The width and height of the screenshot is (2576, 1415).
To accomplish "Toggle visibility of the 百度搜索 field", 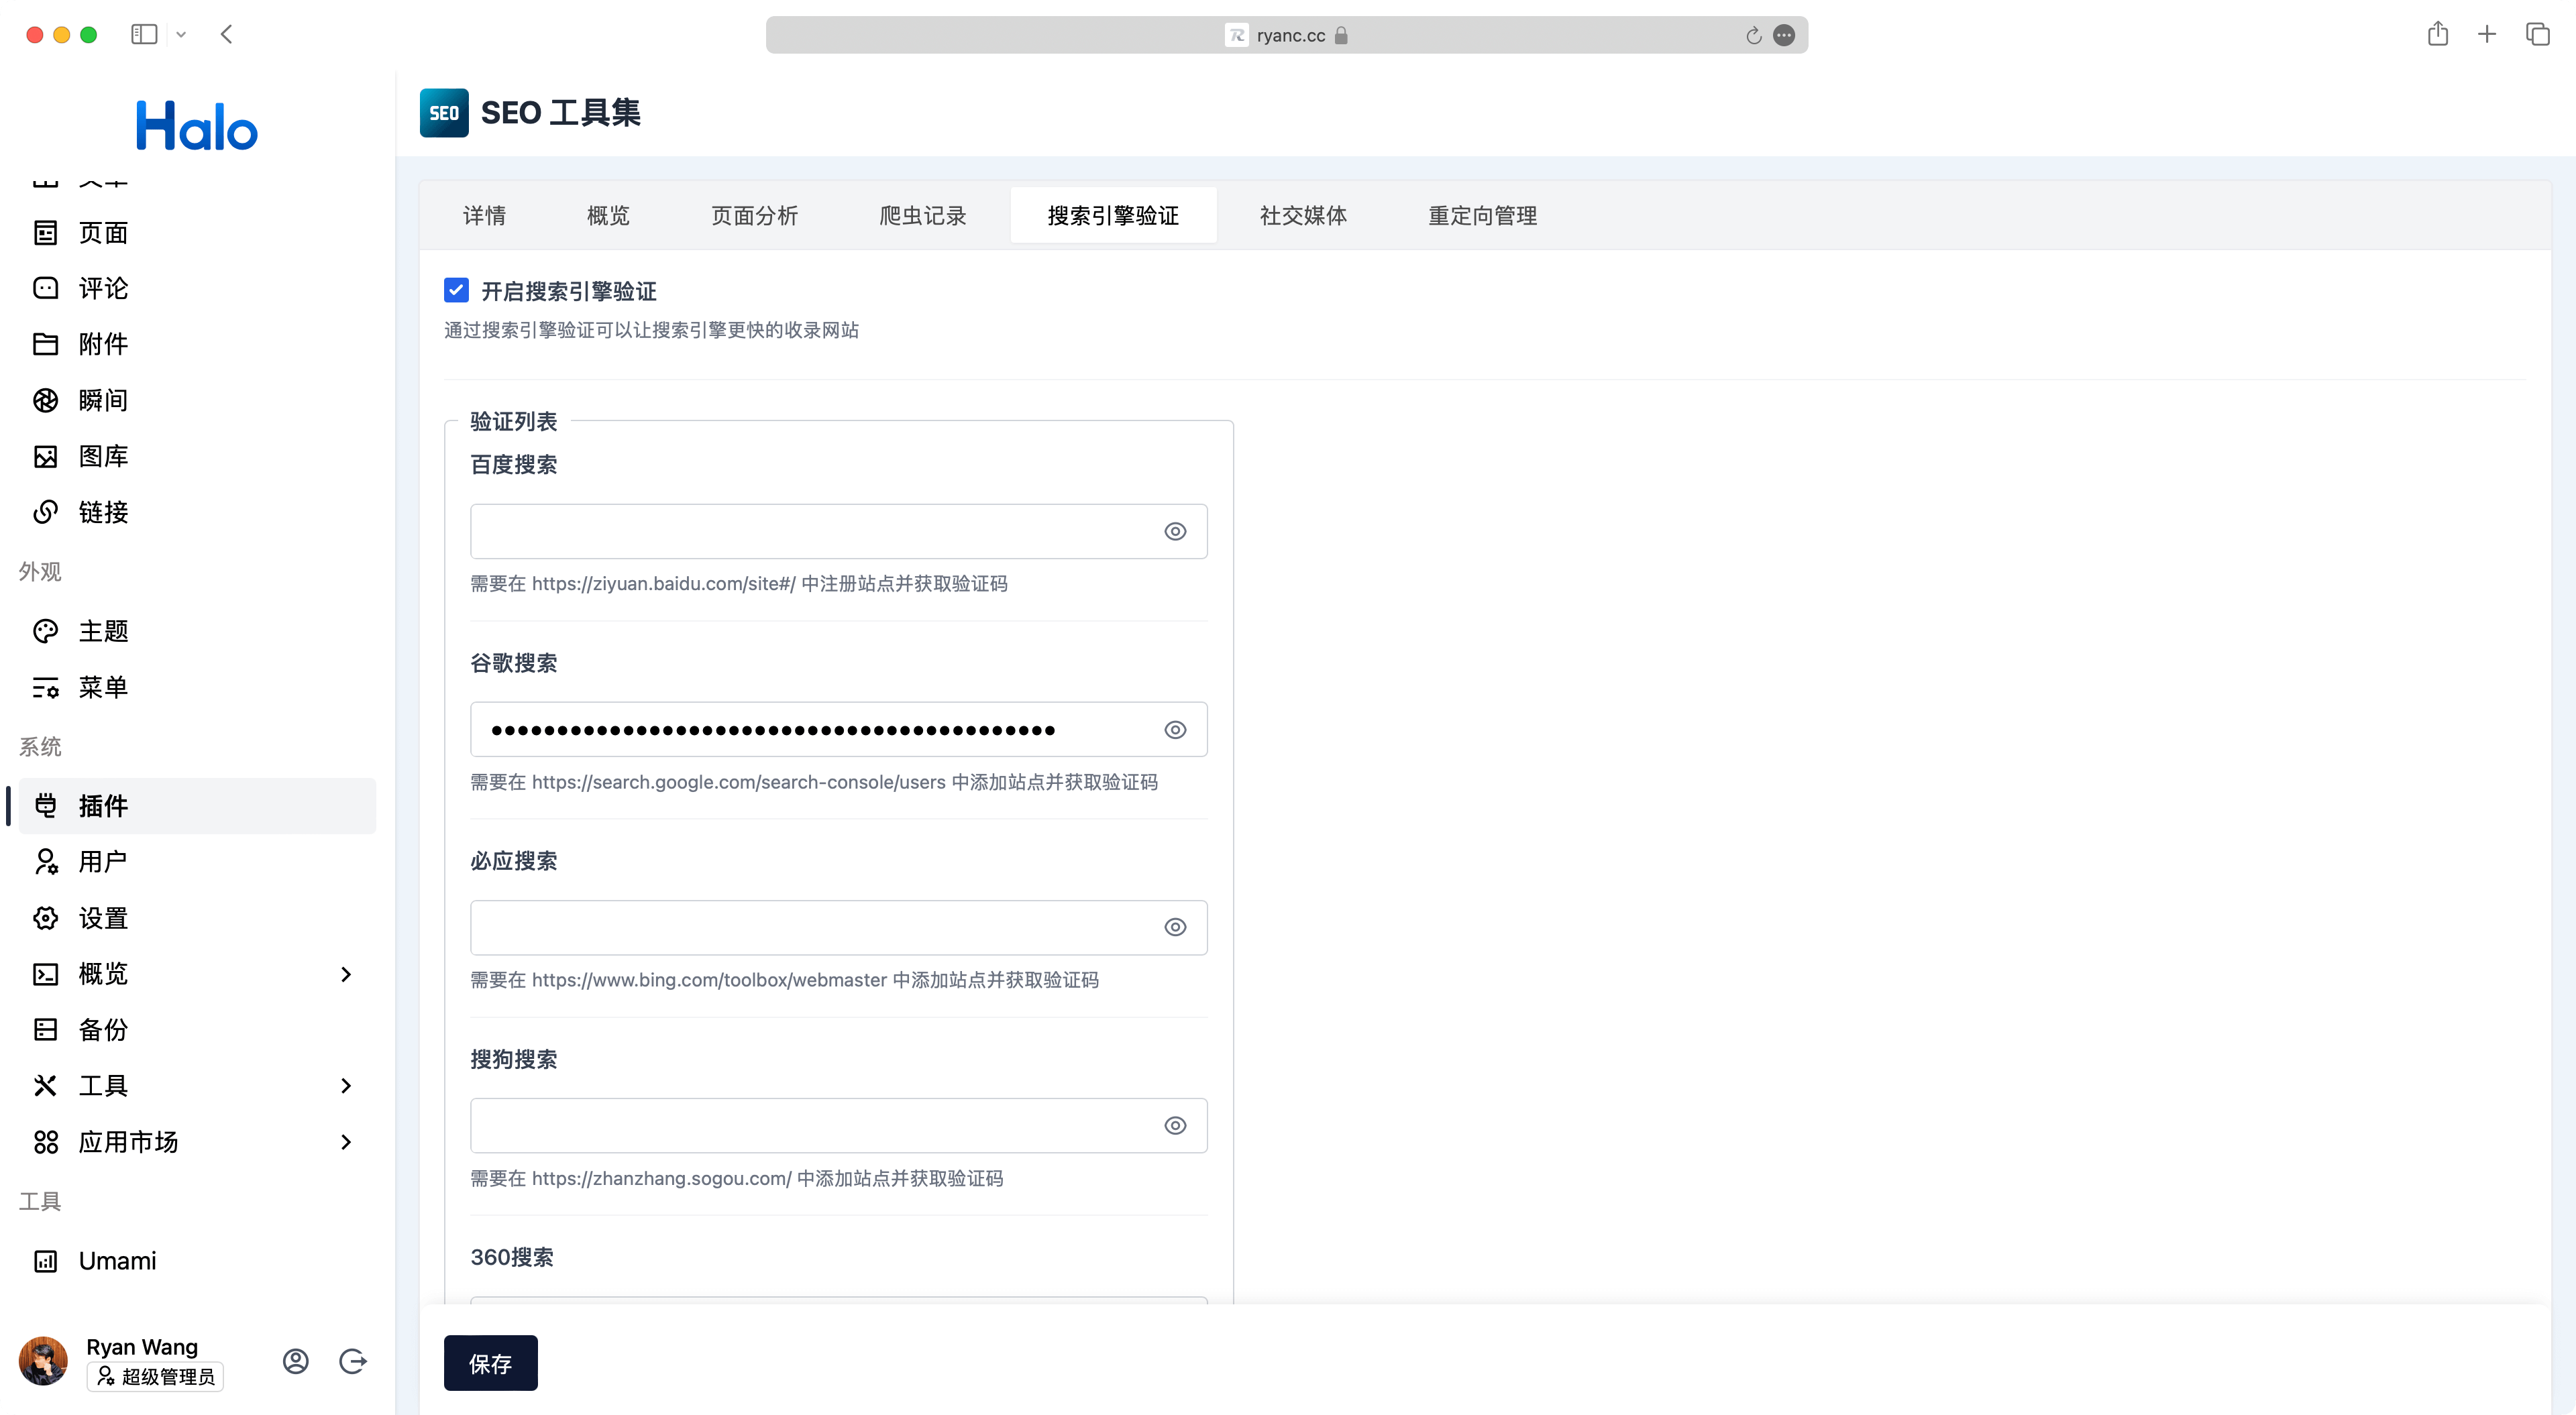I will [1175, 532].
